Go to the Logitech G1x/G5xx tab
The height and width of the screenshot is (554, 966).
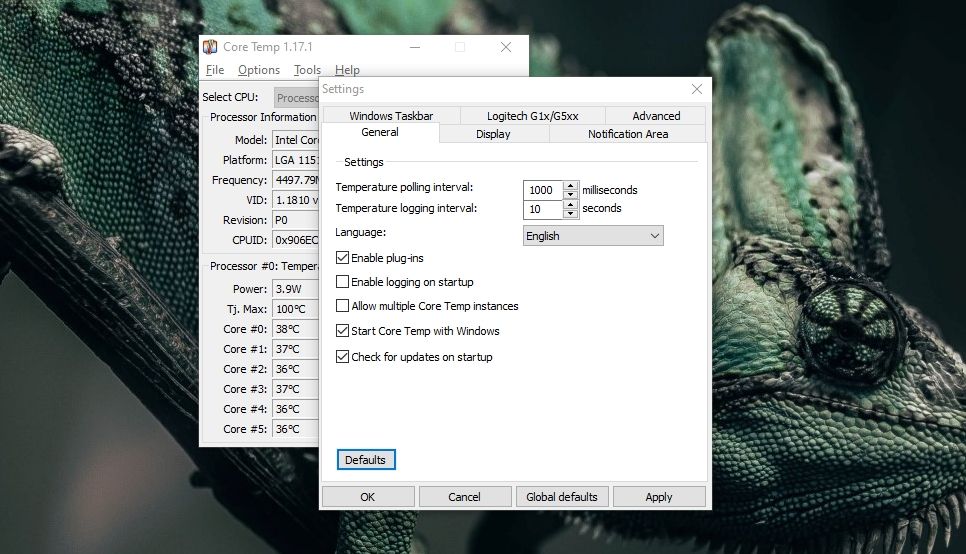point(532,116)
